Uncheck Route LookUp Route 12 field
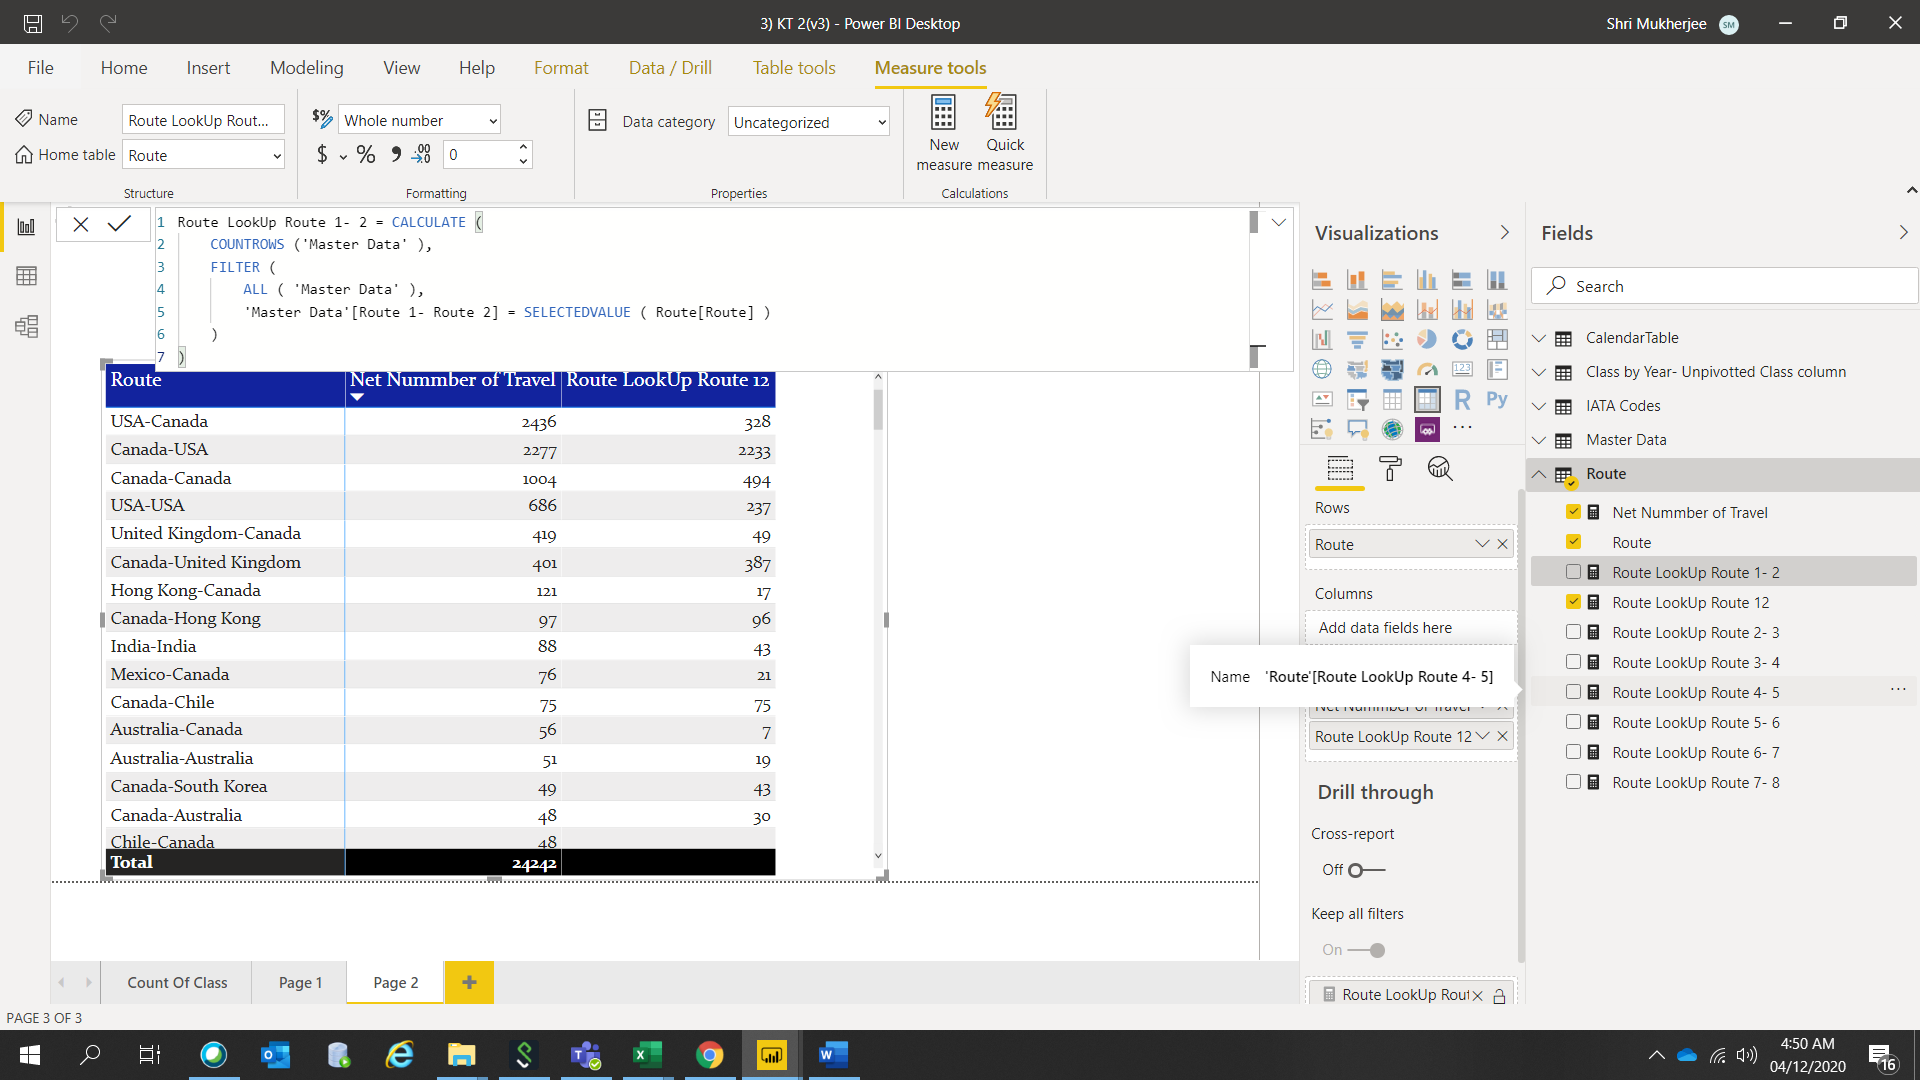The height and width of the screenshot is (1080, 1920). coord(1573,602)
